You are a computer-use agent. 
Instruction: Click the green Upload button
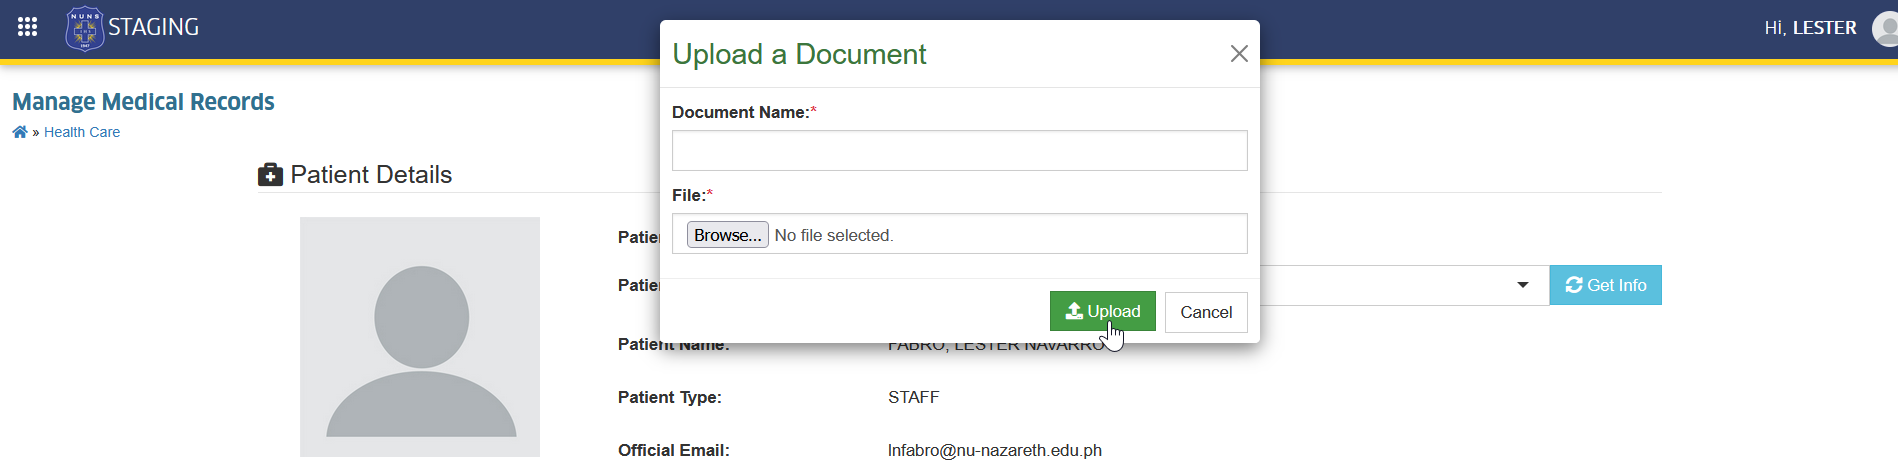point(1103,311)
